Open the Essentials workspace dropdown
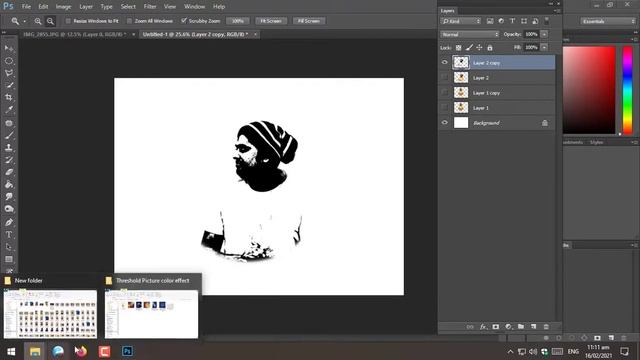This screenshot has height=360, width=640. pos(608,21)
